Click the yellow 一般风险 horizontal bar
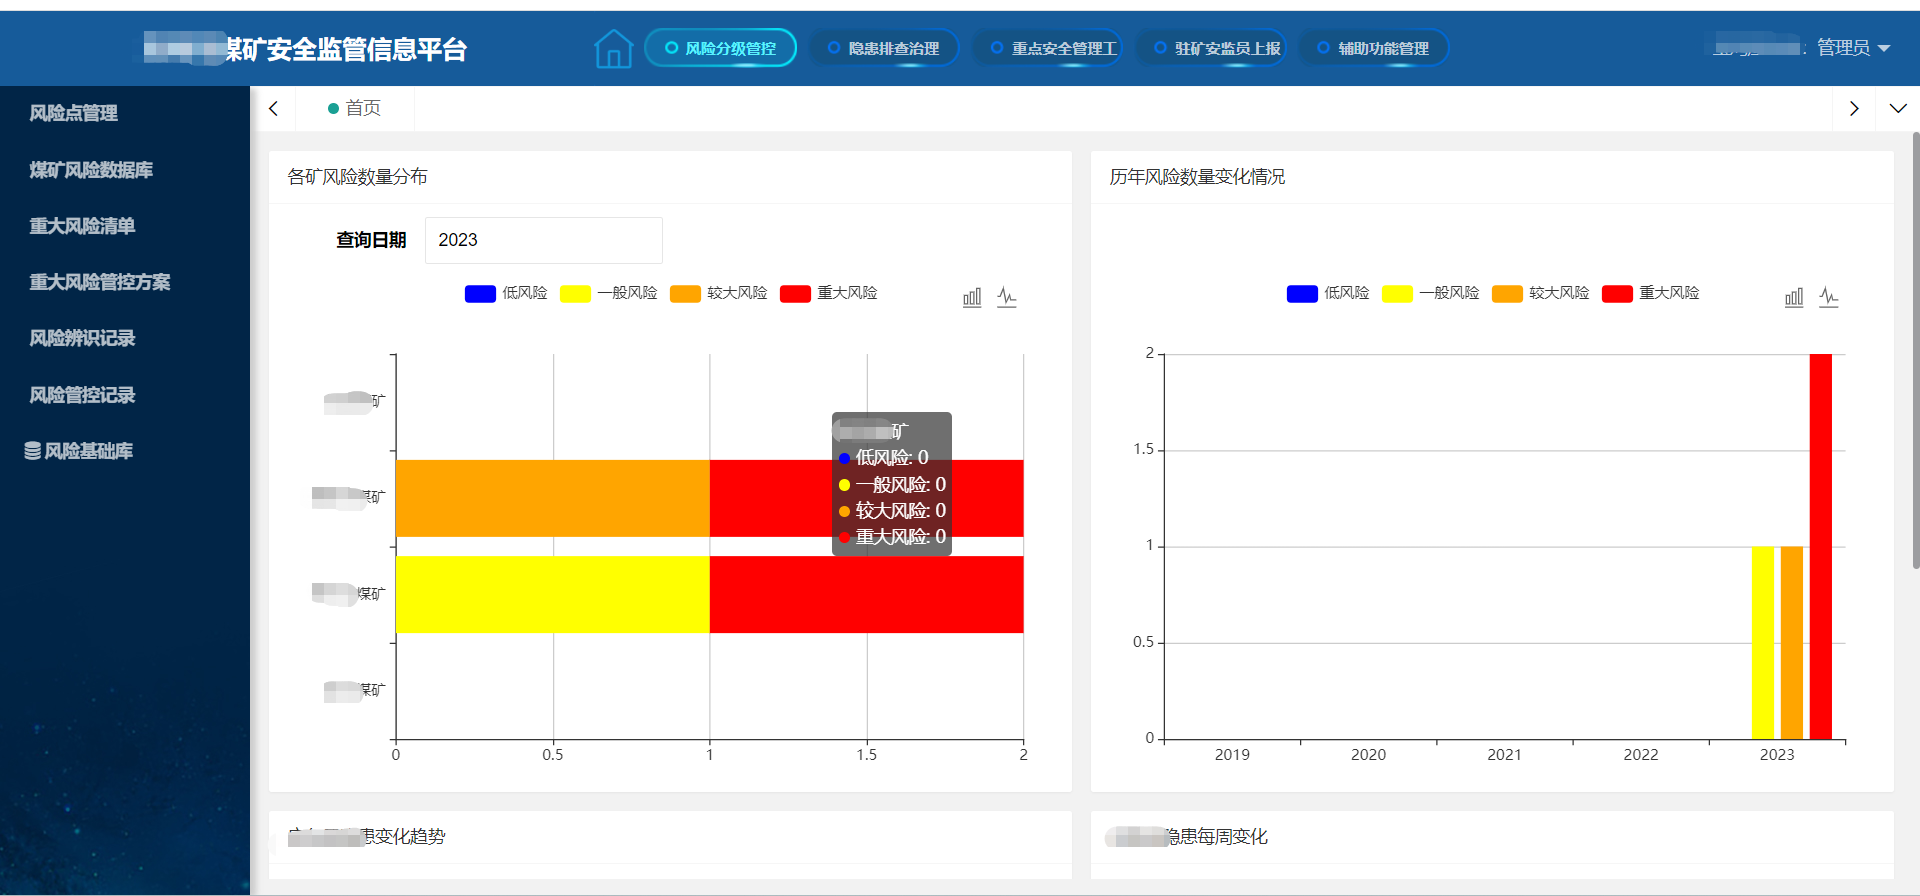Viewport: 1920px width, 896px height. [552, 594]
